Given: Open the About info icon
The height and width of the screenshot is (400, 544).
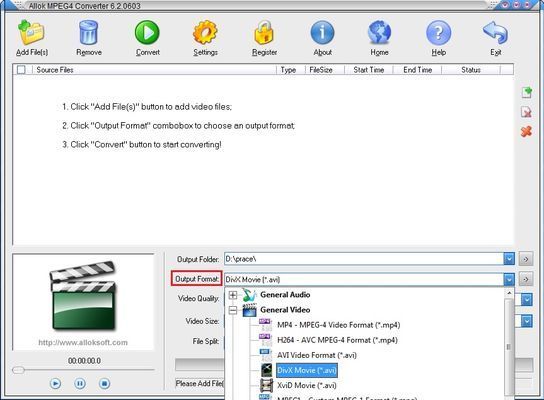Looking at the screenshot, I should pyautogui.click(x=322, y=33).
